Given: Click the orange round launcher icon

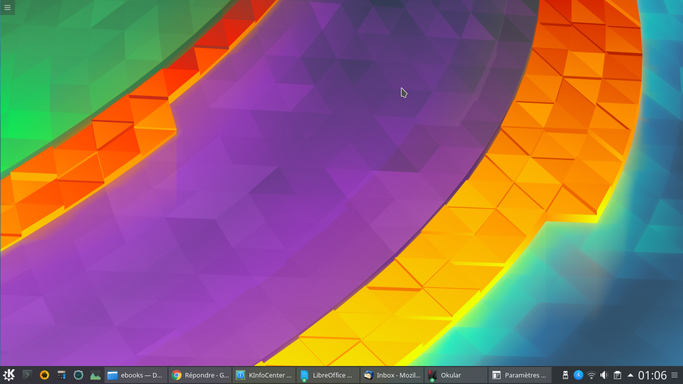Looking at the screenshot, I should (x=44, y=375).
